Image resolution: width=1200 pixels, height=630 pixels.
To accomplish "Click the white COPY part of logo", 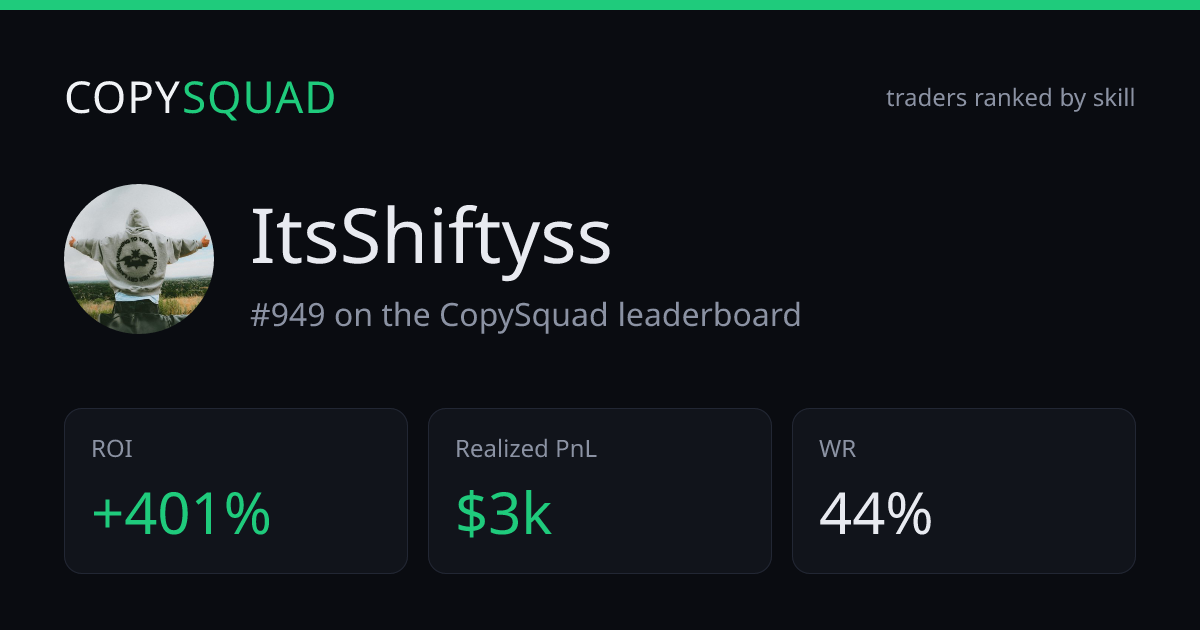I will click(123, 98).
